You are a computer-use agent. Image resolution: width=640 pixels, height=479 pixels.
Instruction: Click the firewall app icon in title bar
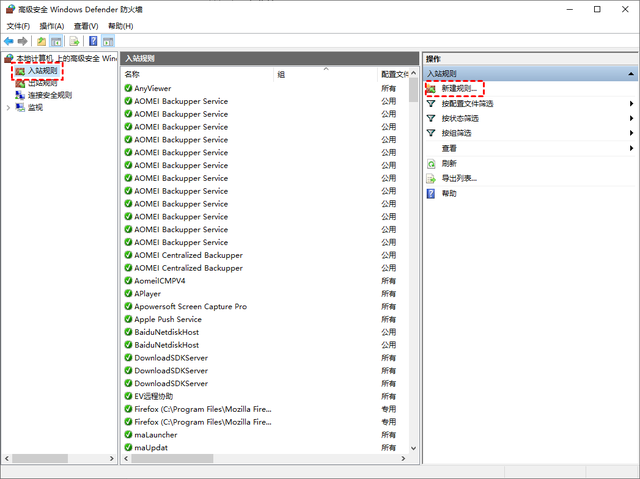click(x=10, y=9)
